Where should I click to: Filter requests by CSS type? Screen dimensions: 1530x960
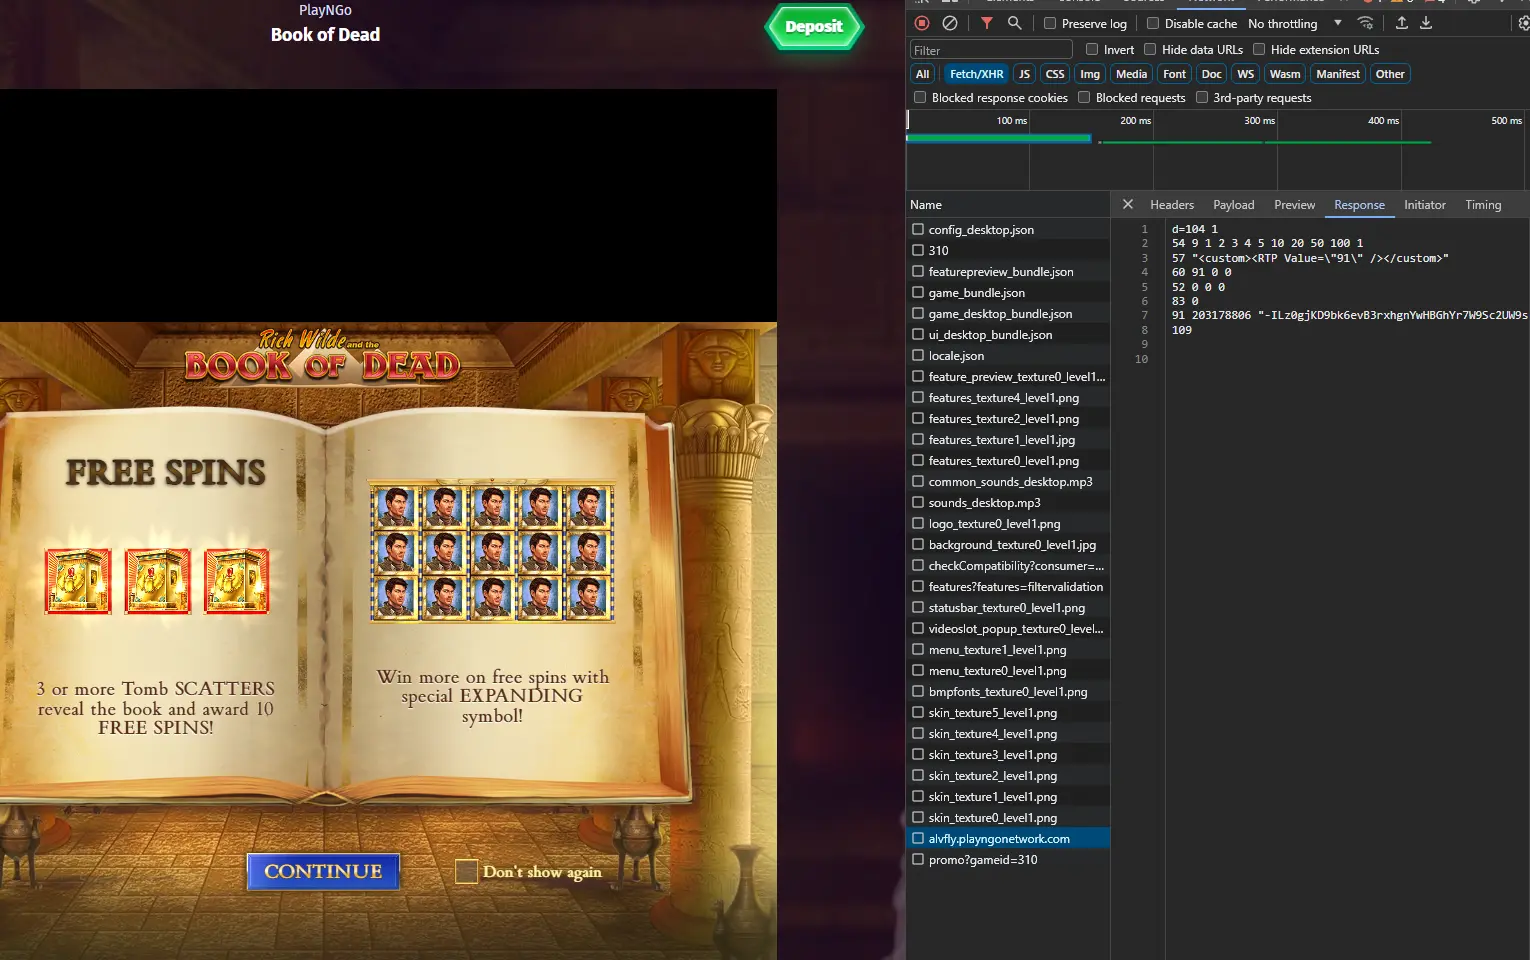tap(1055, 74)
